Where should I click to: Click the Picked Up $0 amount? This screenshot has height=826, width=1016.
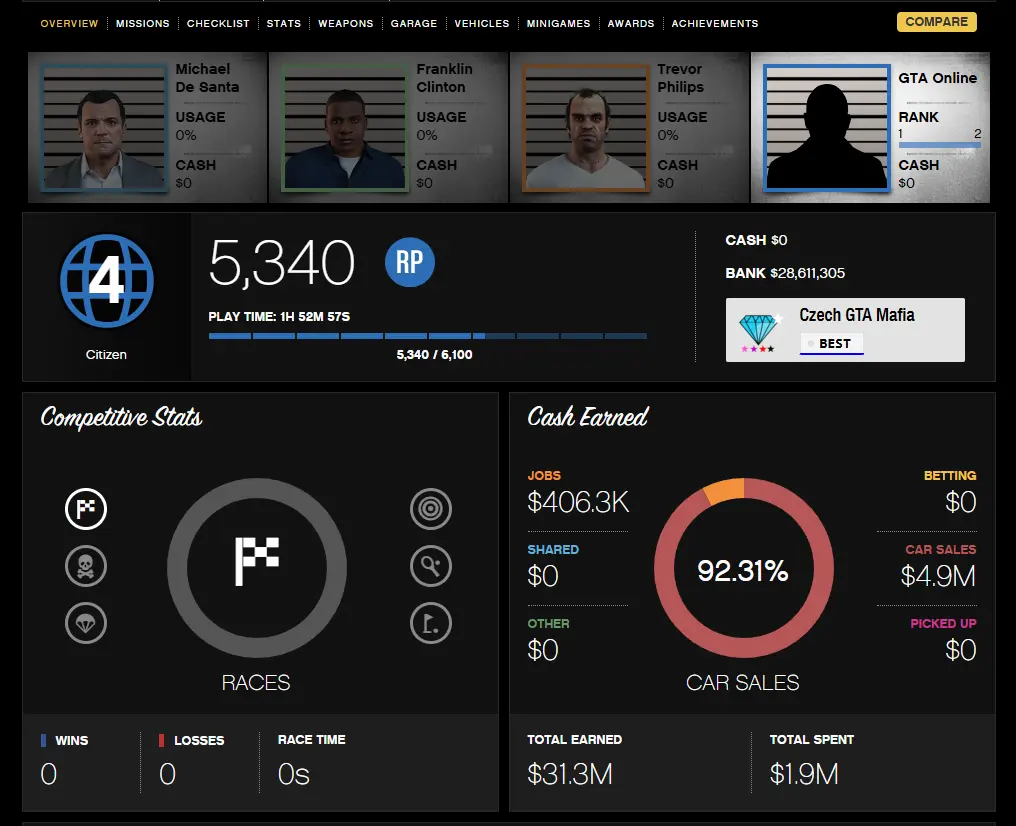click(x=960, y=650)
